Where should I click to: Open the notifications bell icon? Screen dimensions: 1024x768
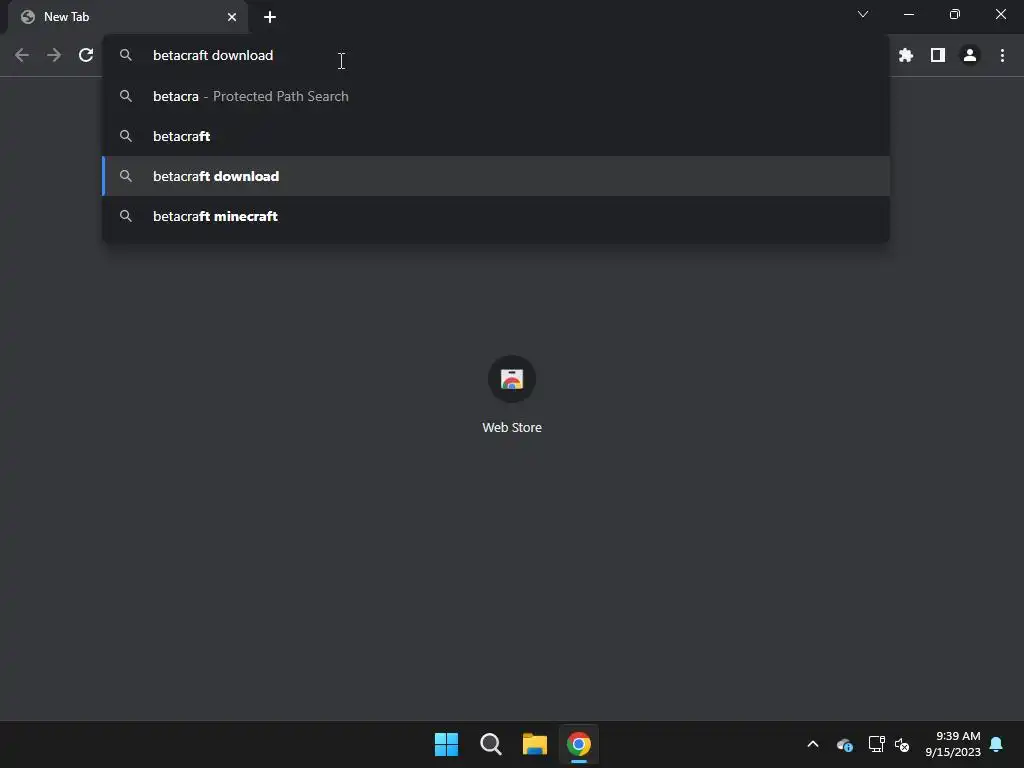click(997, 744)
